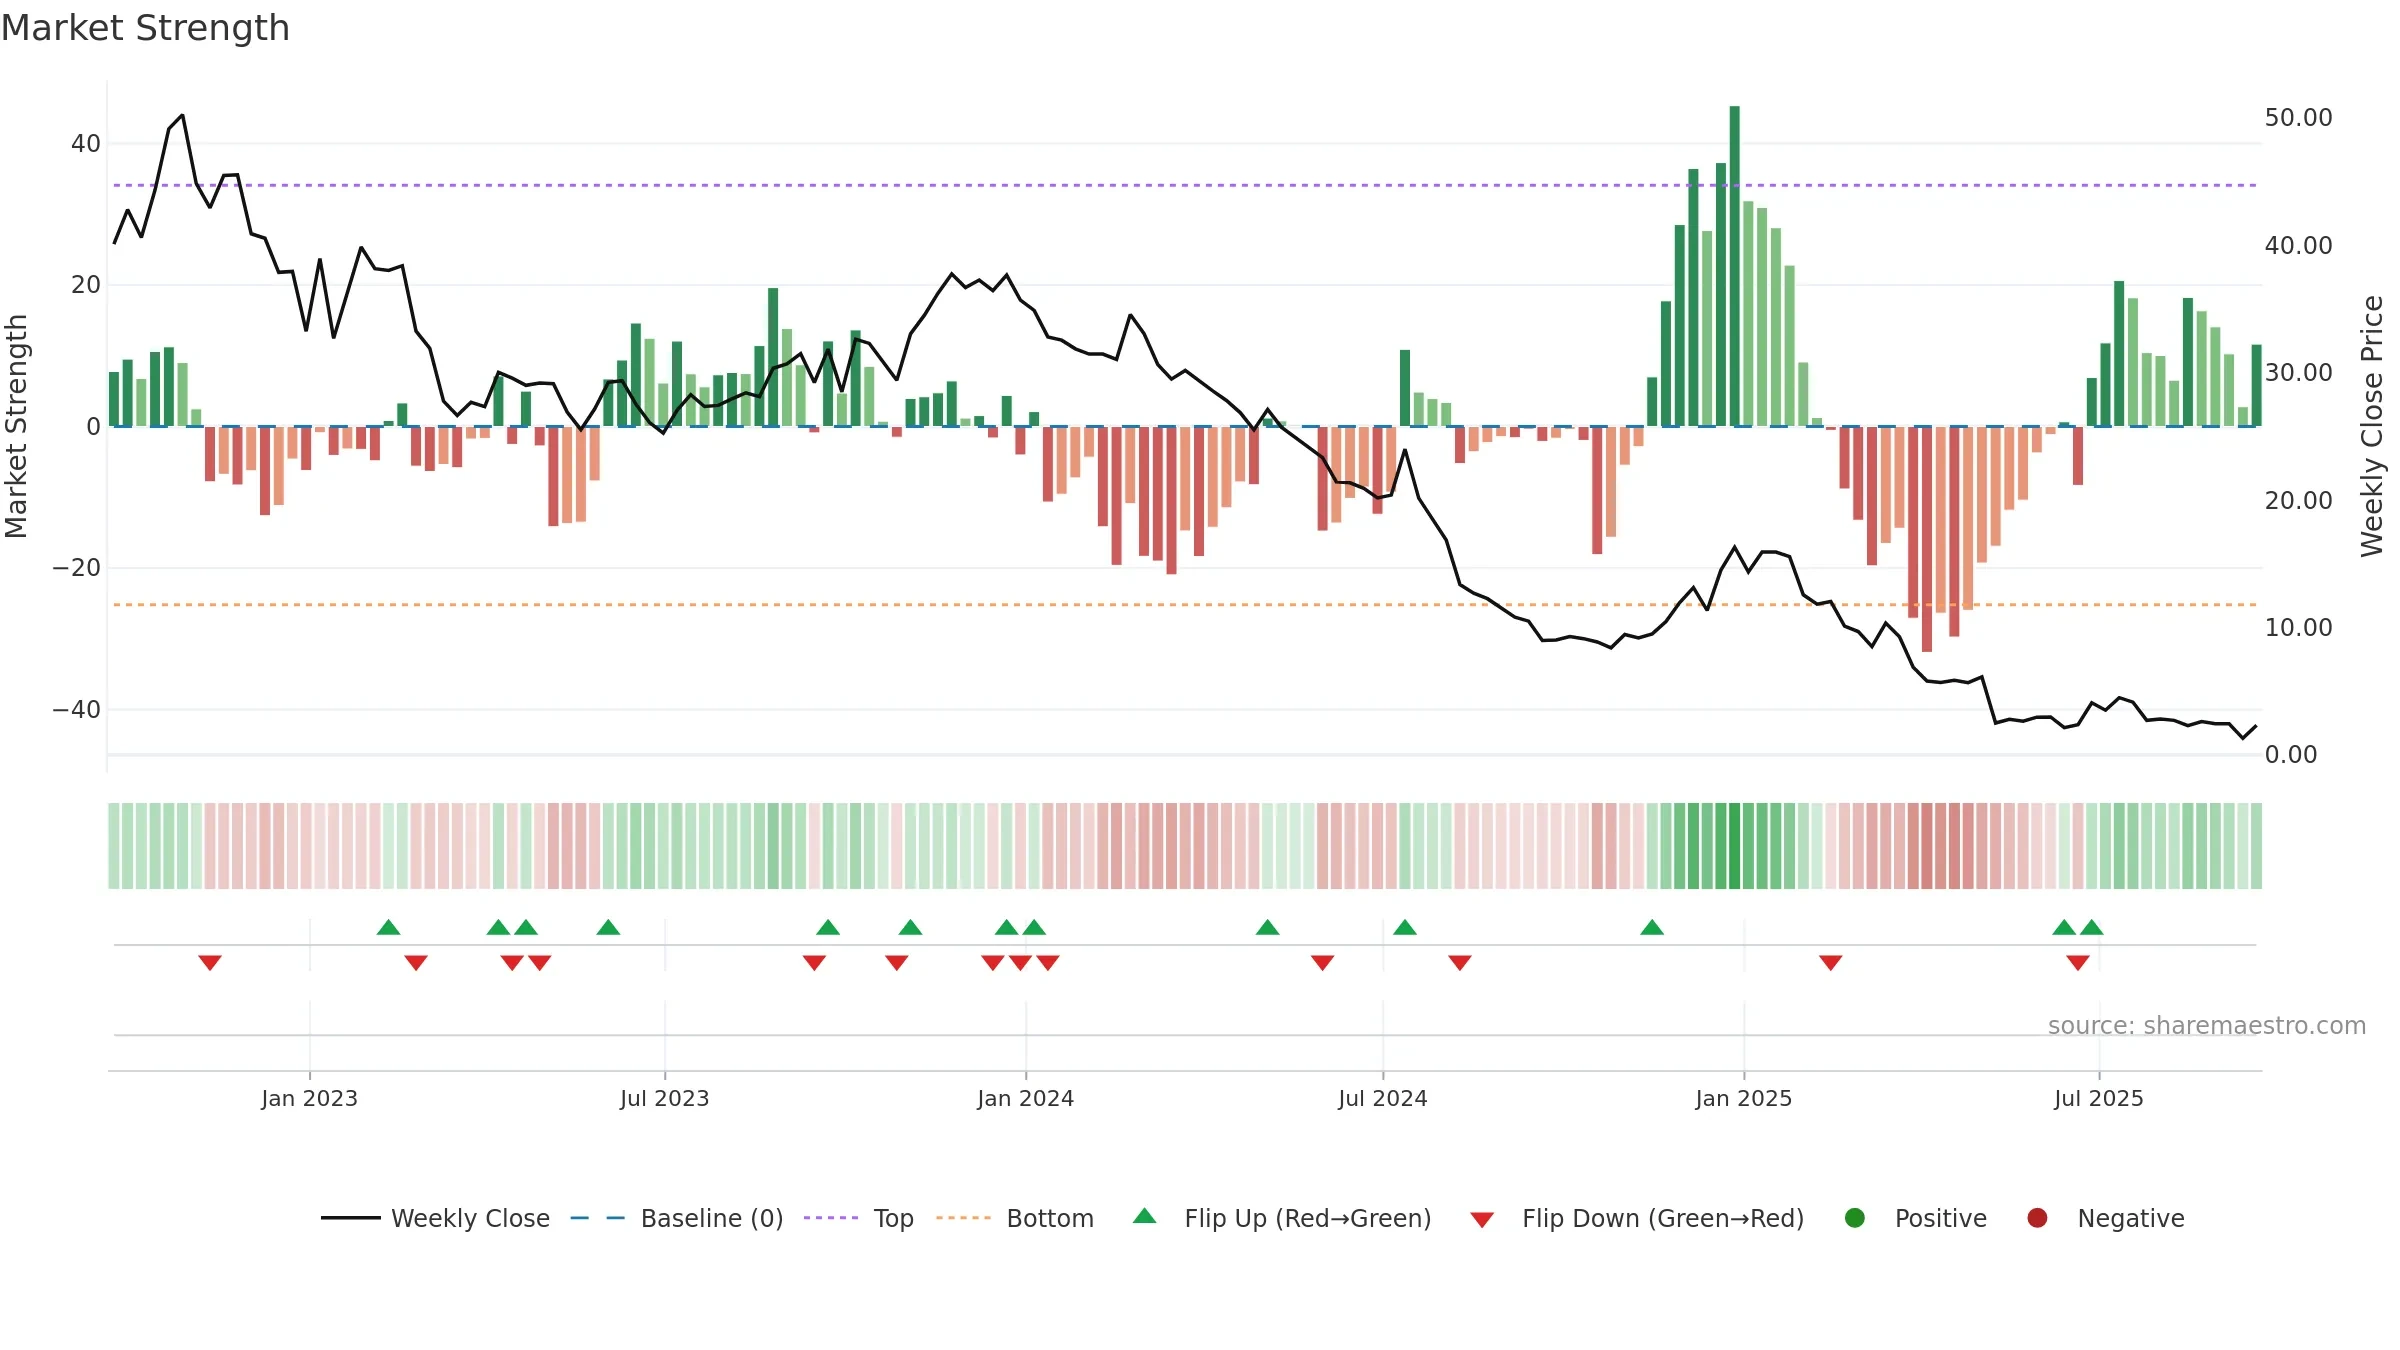Select the flip-down triangle just before Jul 2025
The width and height of the screenshot is (2400, 1350).
pyautogui.click(x=2078, y=963)
